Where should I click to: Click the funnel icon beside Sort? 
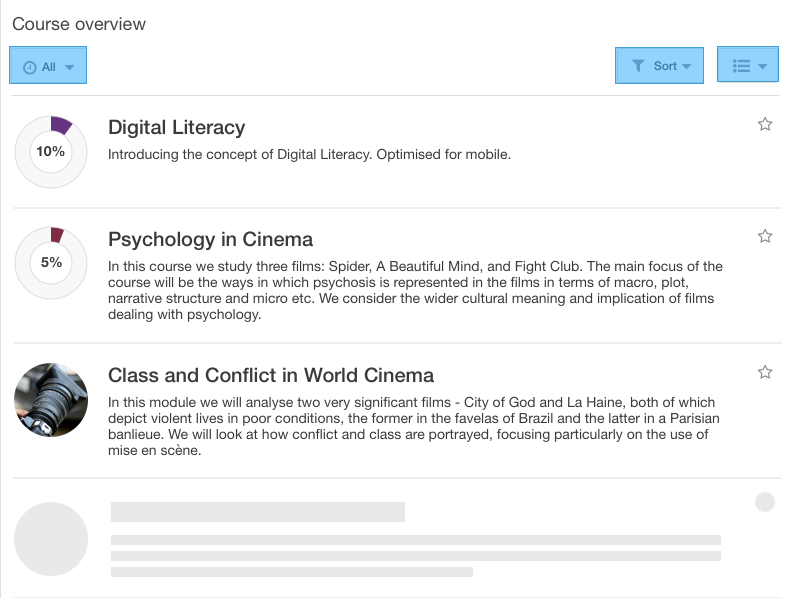click(x=638, y=66)
